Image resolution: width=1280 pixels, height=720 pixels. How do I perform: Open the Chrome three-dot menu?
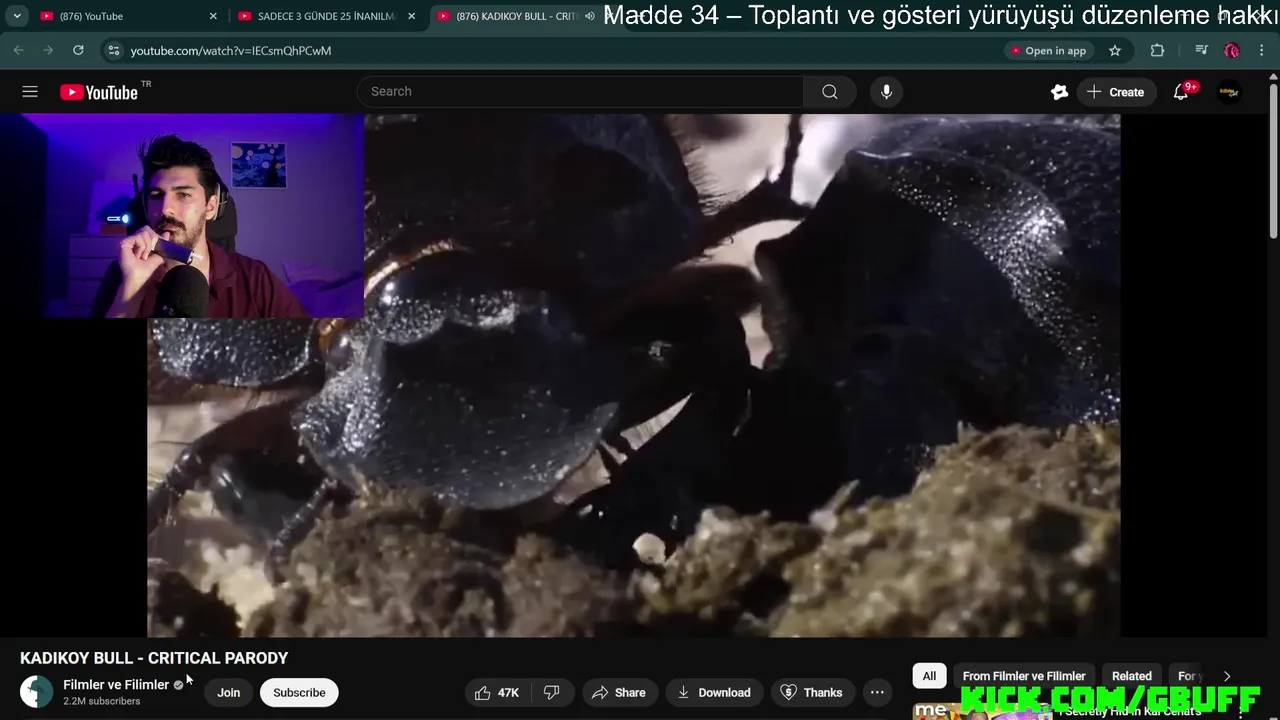1263,50
